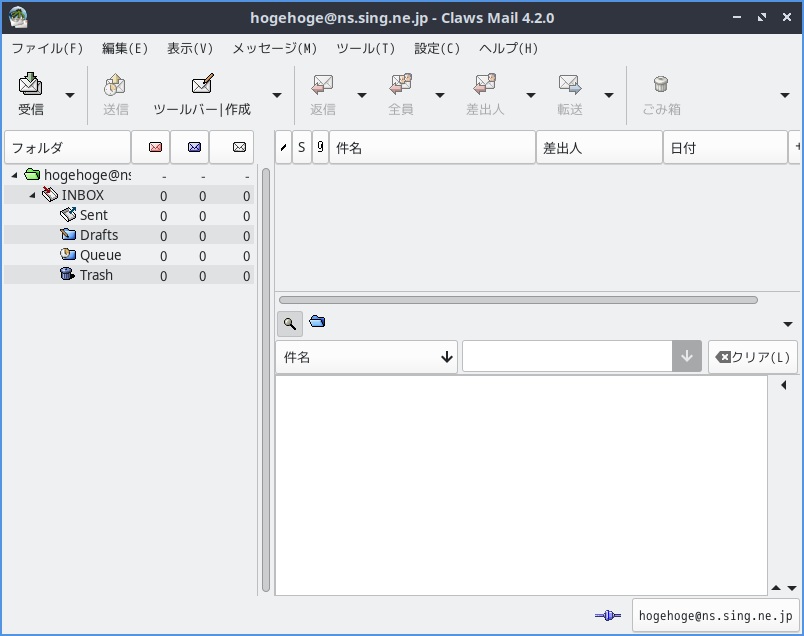
Task: Open the search history dropdown arrow
Action: coord(687,356)
